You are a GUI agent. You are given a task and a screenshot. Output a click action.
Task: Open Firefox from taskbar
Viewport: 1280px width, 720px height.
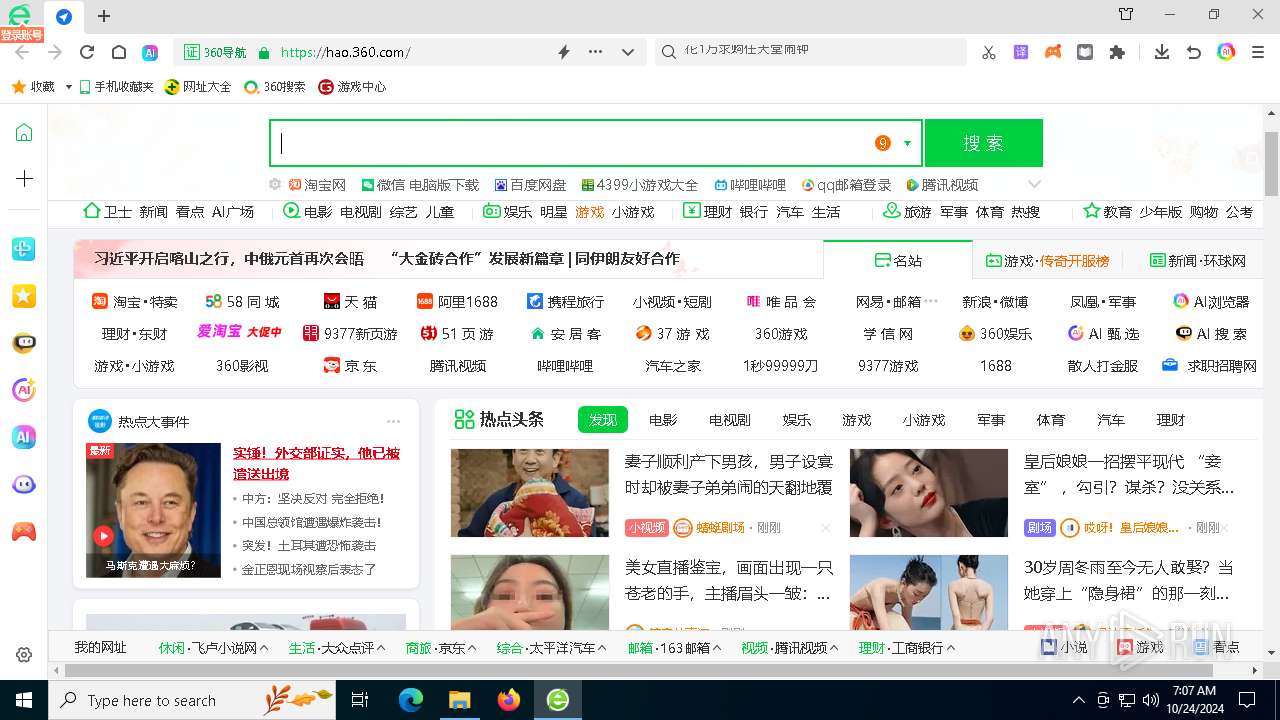click(508, 700)
